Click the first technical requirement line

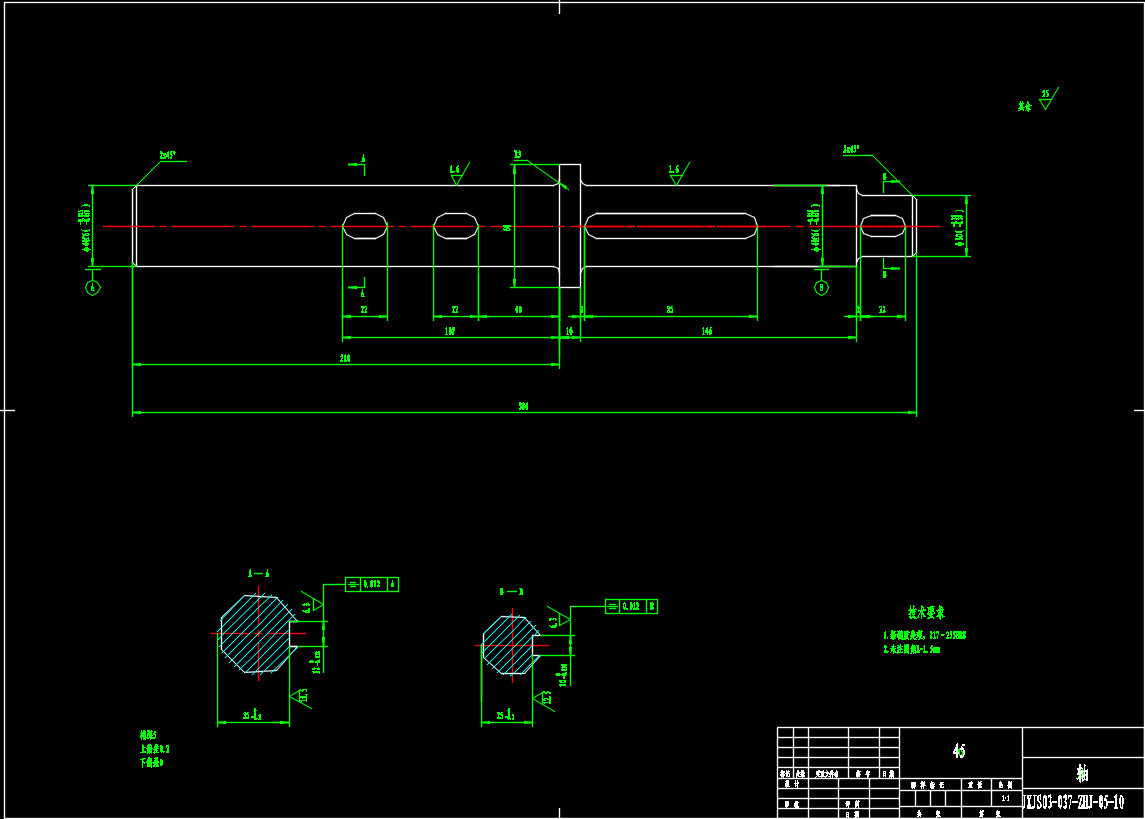click(x=924, y=636)
